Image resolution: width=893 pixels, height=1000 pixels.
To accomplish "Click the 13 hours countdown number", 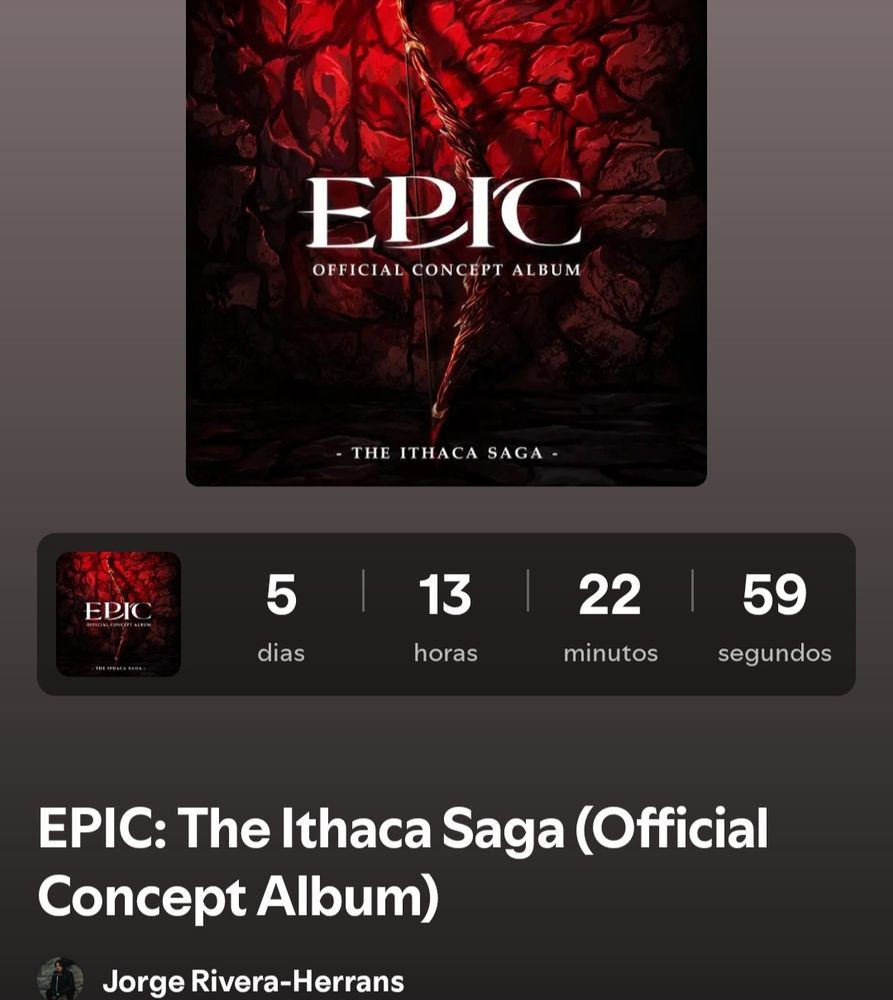I will click(445, 594).
